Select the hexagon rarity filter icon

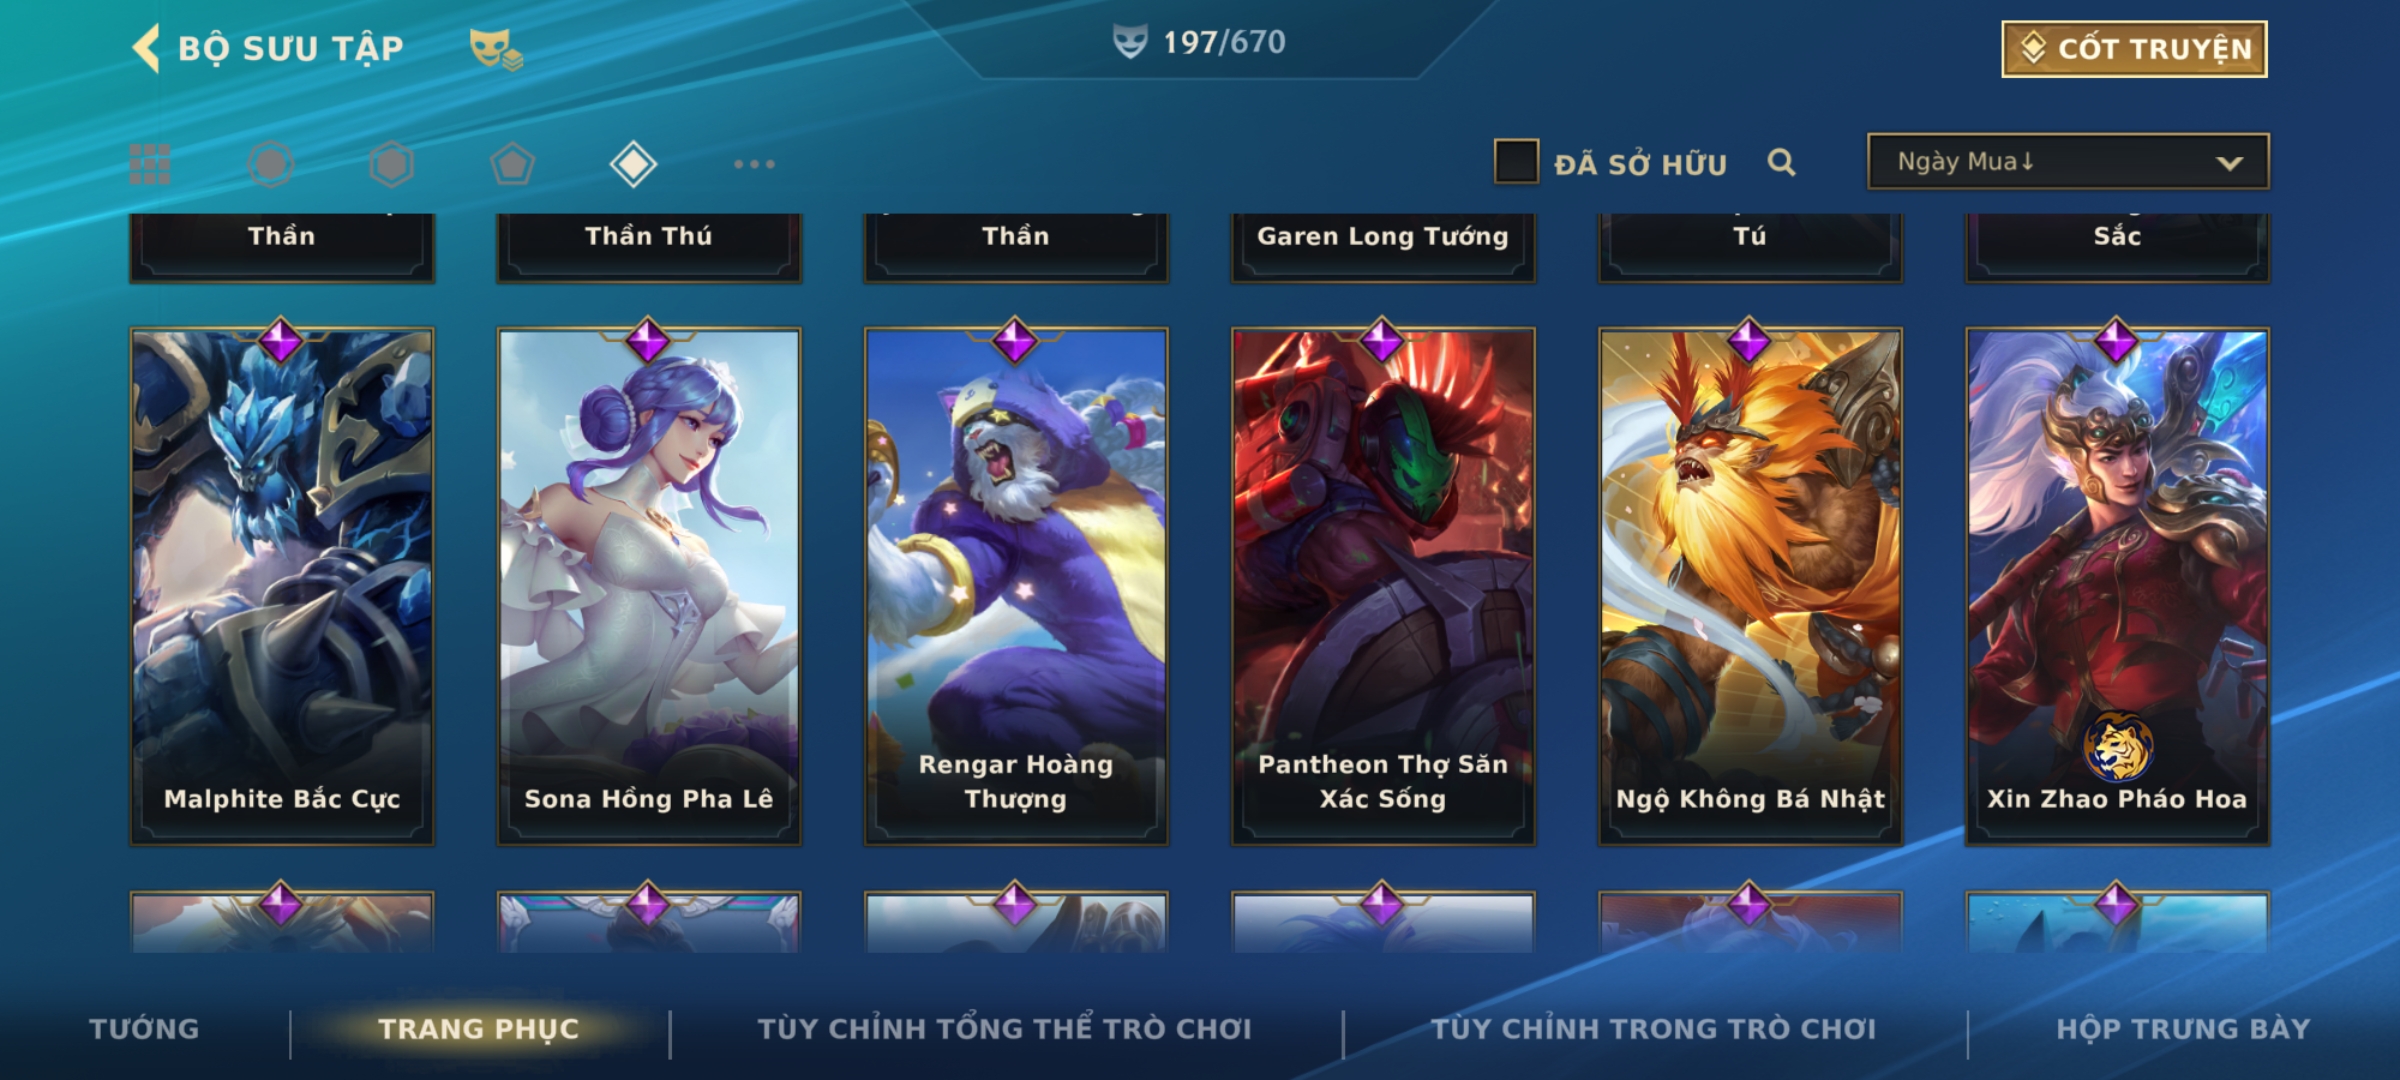point(391,164)
